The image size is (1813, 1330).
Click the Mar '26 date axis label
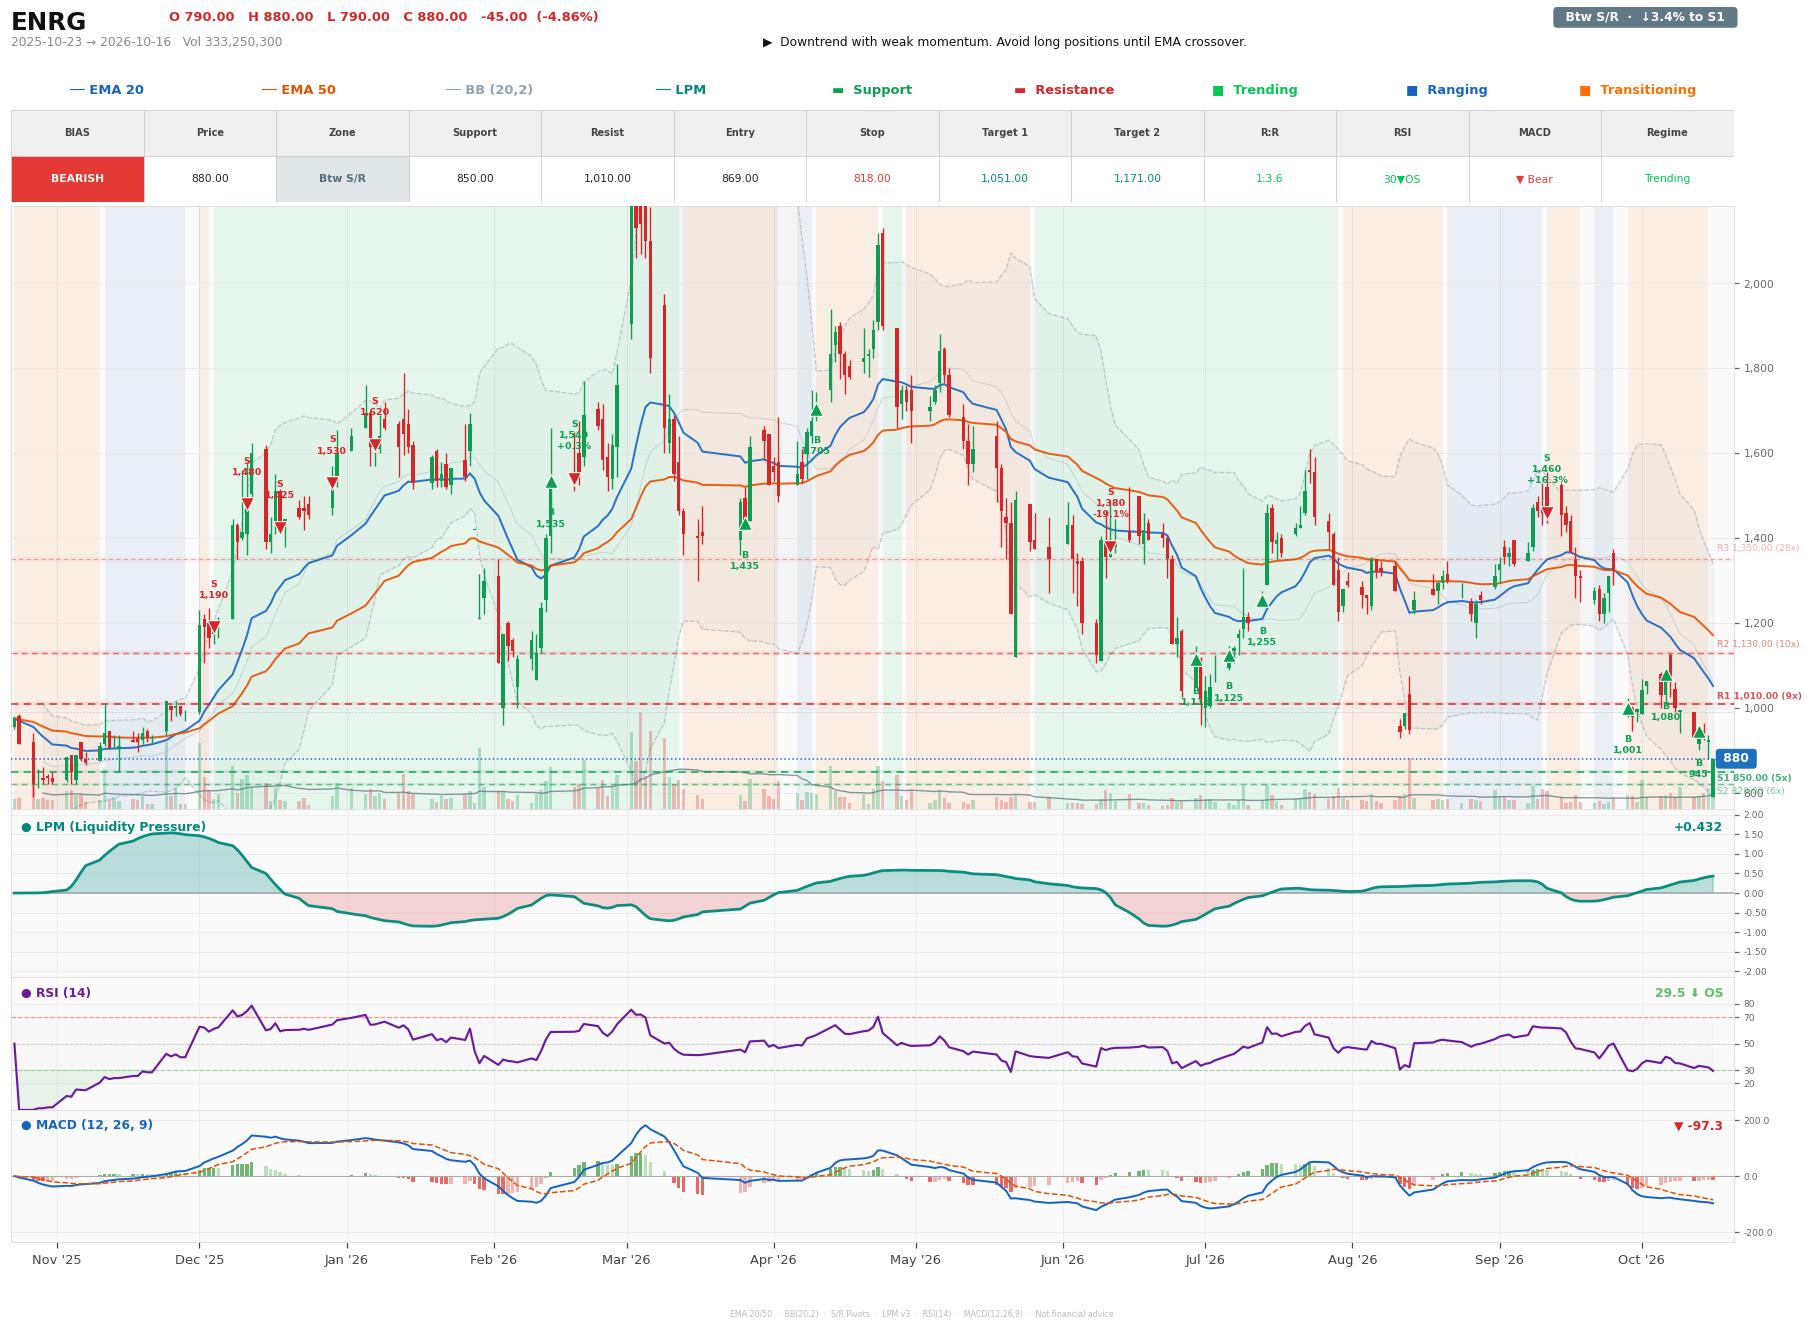coord(626,1259)
